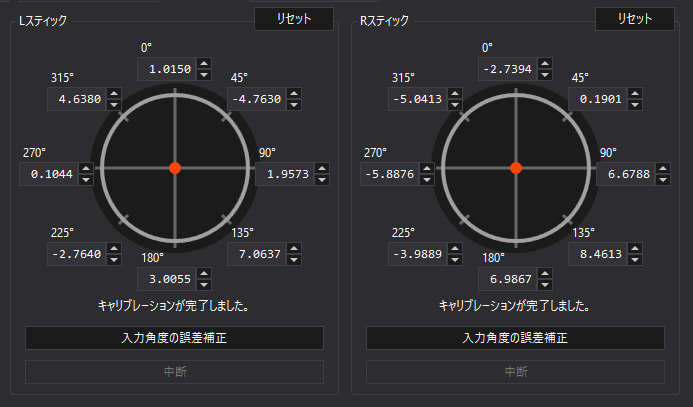Click the R stick 270° field showing -5.8876
The image size is (693, 407).
[390, 175]
